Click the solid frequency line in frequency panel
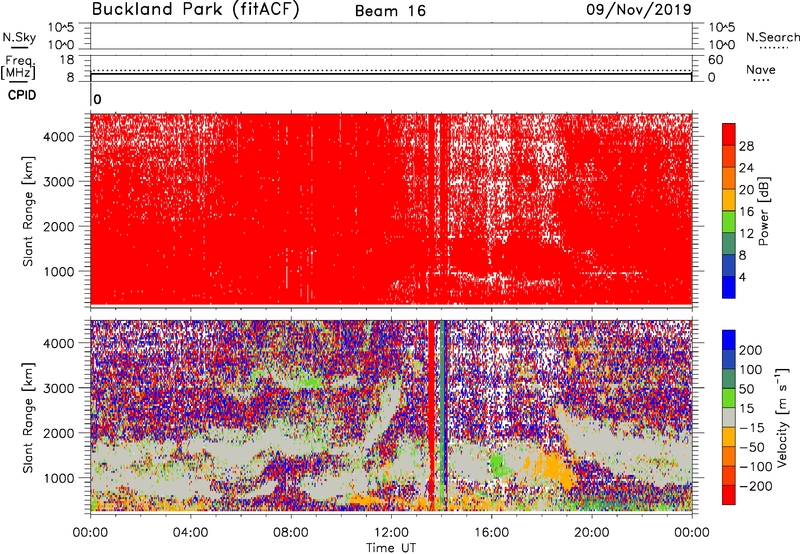800x554 pixels. point(391,74)
